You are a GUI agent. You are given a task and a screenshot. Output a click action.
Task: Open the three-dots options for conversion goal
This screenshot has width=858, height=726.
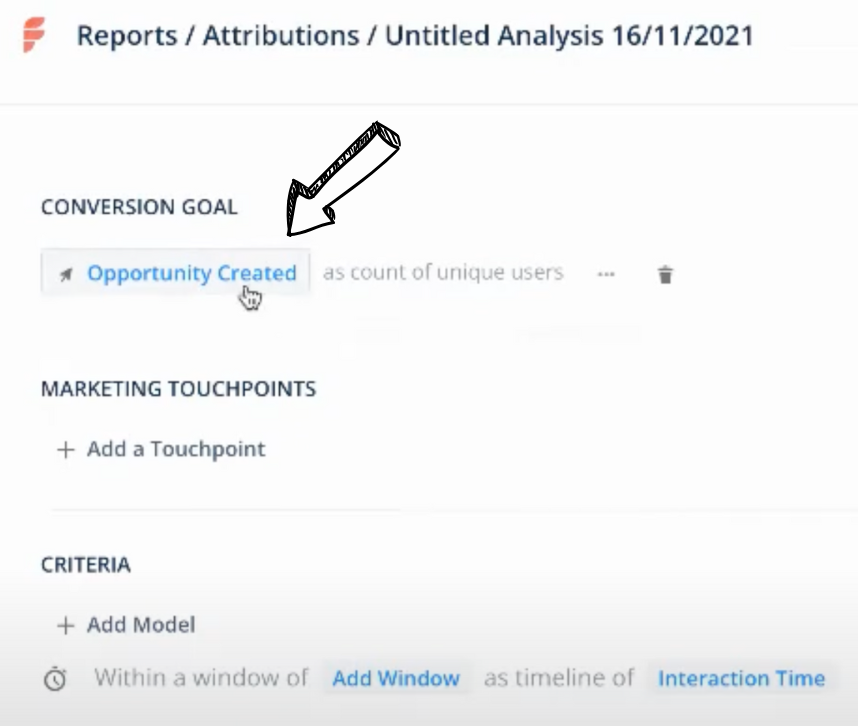[606, 274]
